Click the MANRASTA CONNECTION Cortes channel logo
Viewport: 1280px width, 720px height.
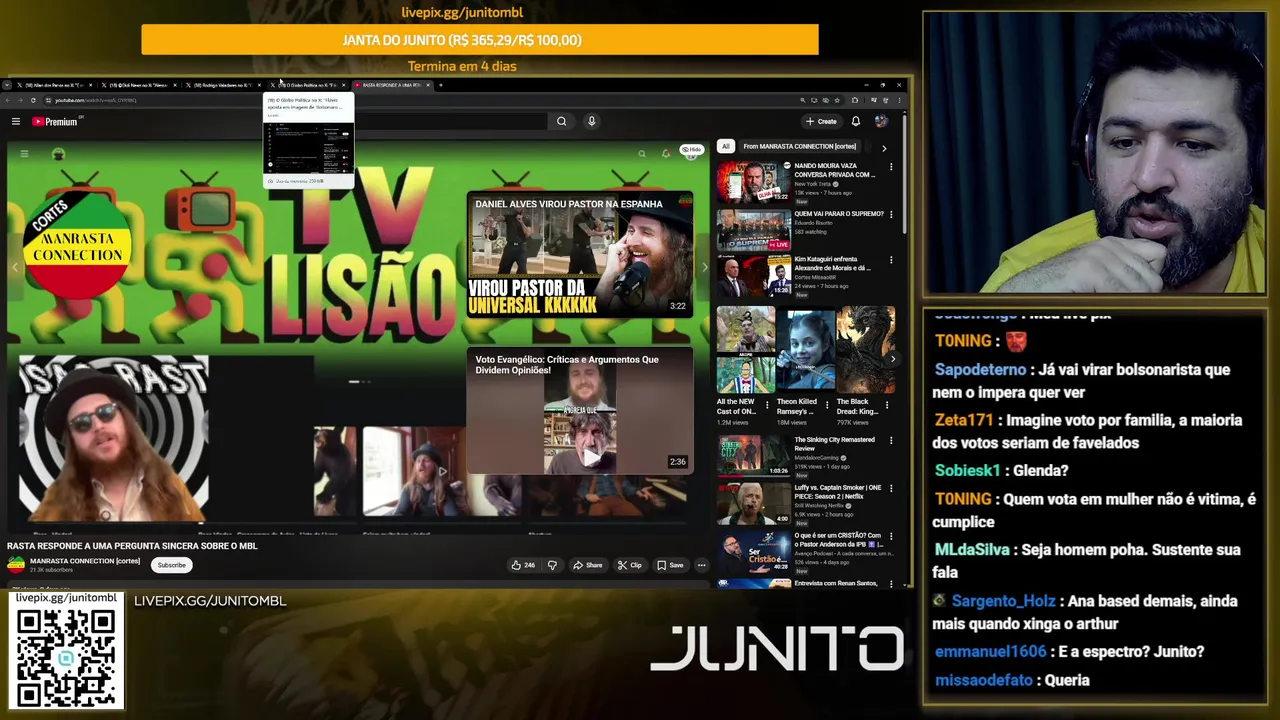(x=77, y=245)
